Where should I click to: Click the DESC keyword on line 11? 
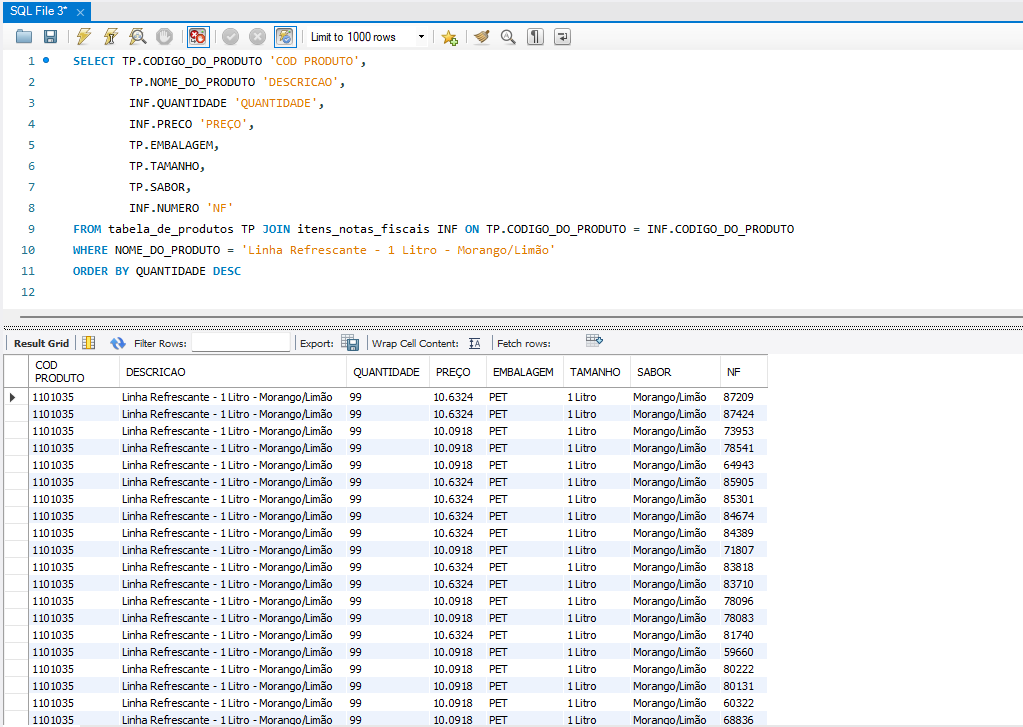coord(226,271)
